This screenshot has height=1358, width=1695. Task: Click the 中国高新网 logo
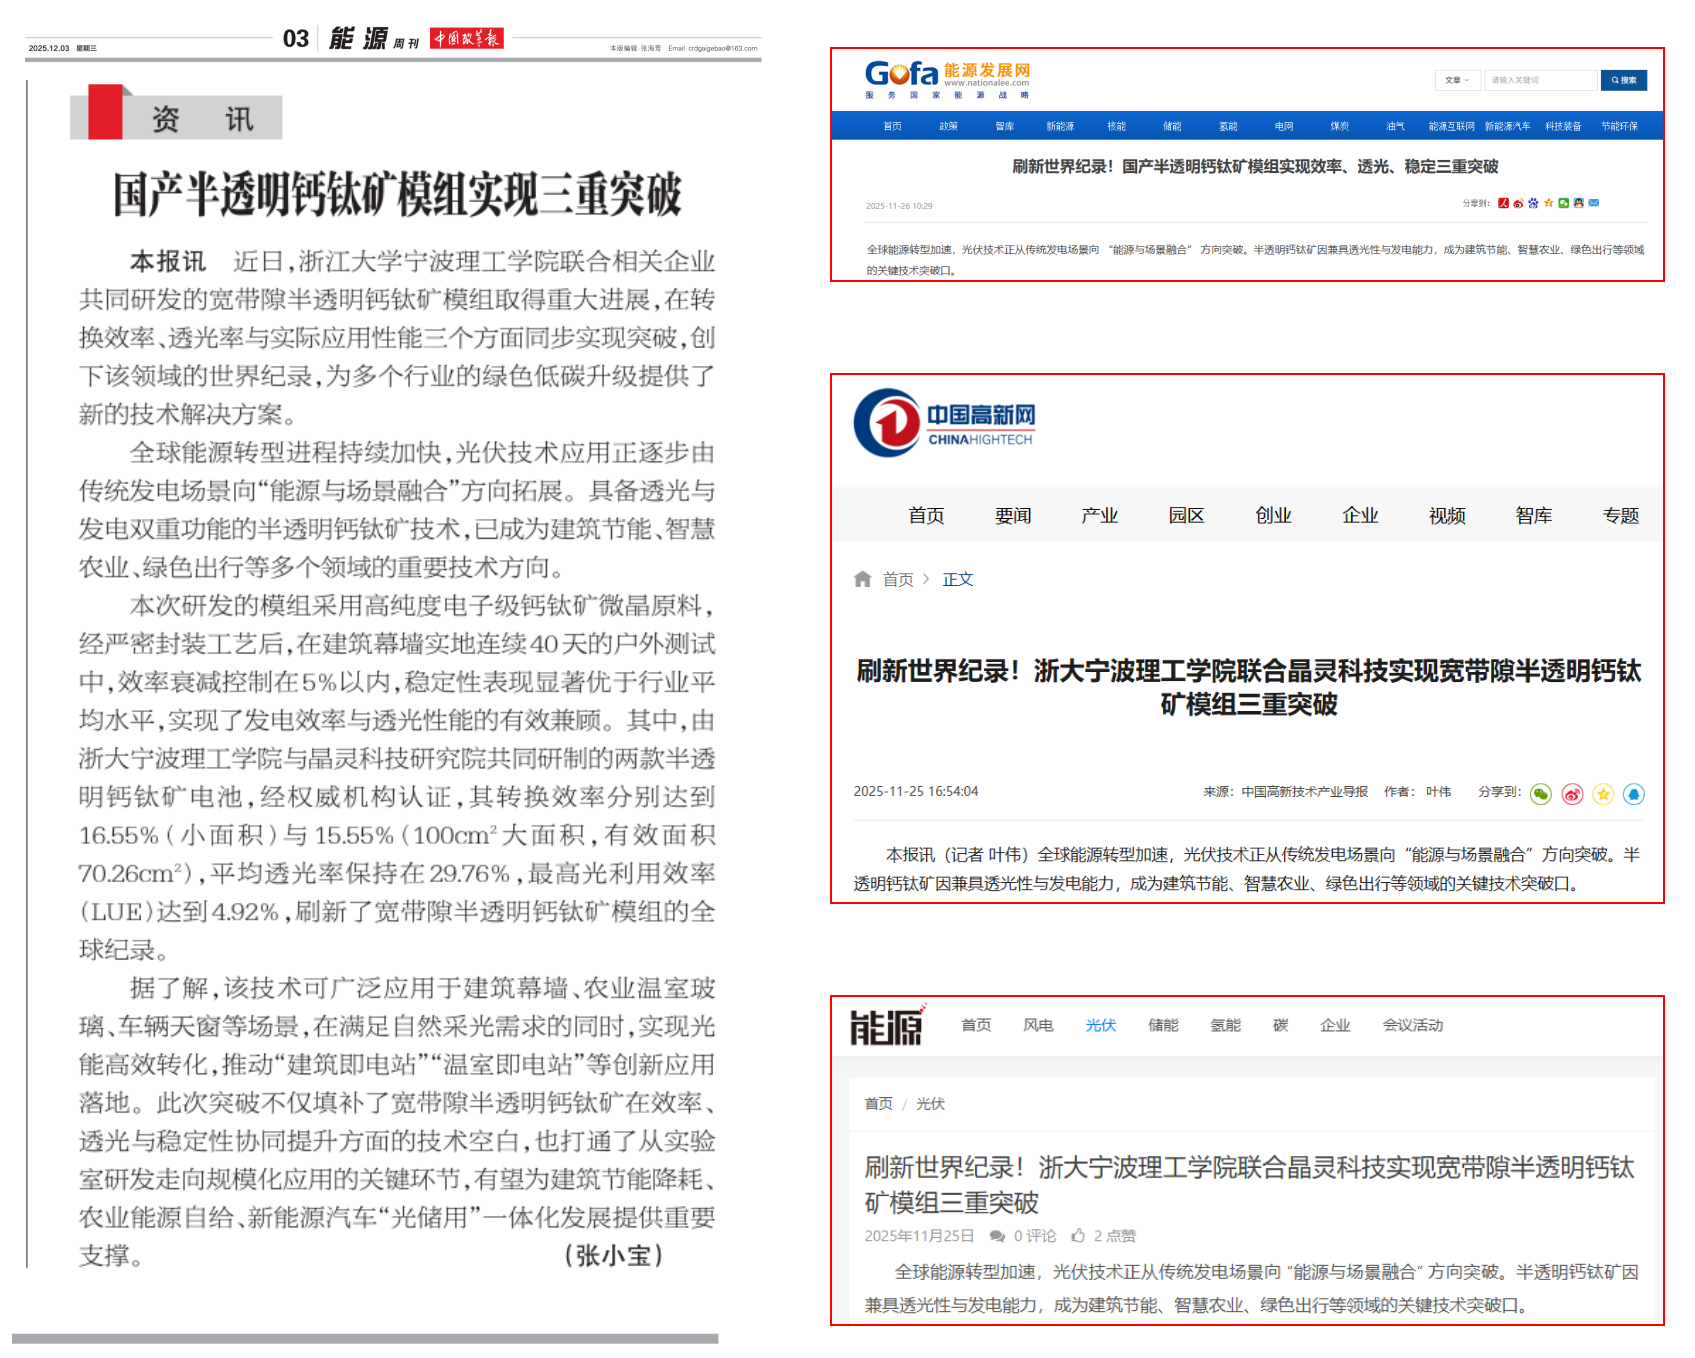click(944, 423)
